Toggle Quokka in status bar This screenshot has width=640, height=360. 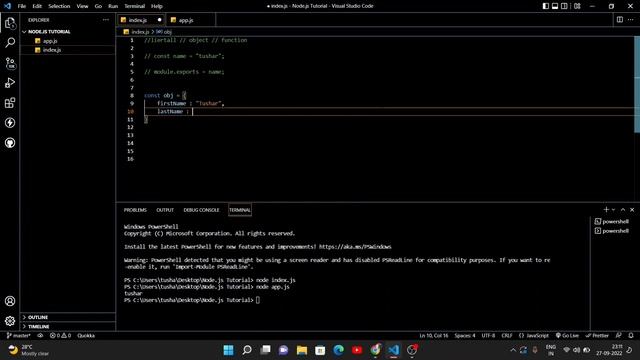point(86,336)
